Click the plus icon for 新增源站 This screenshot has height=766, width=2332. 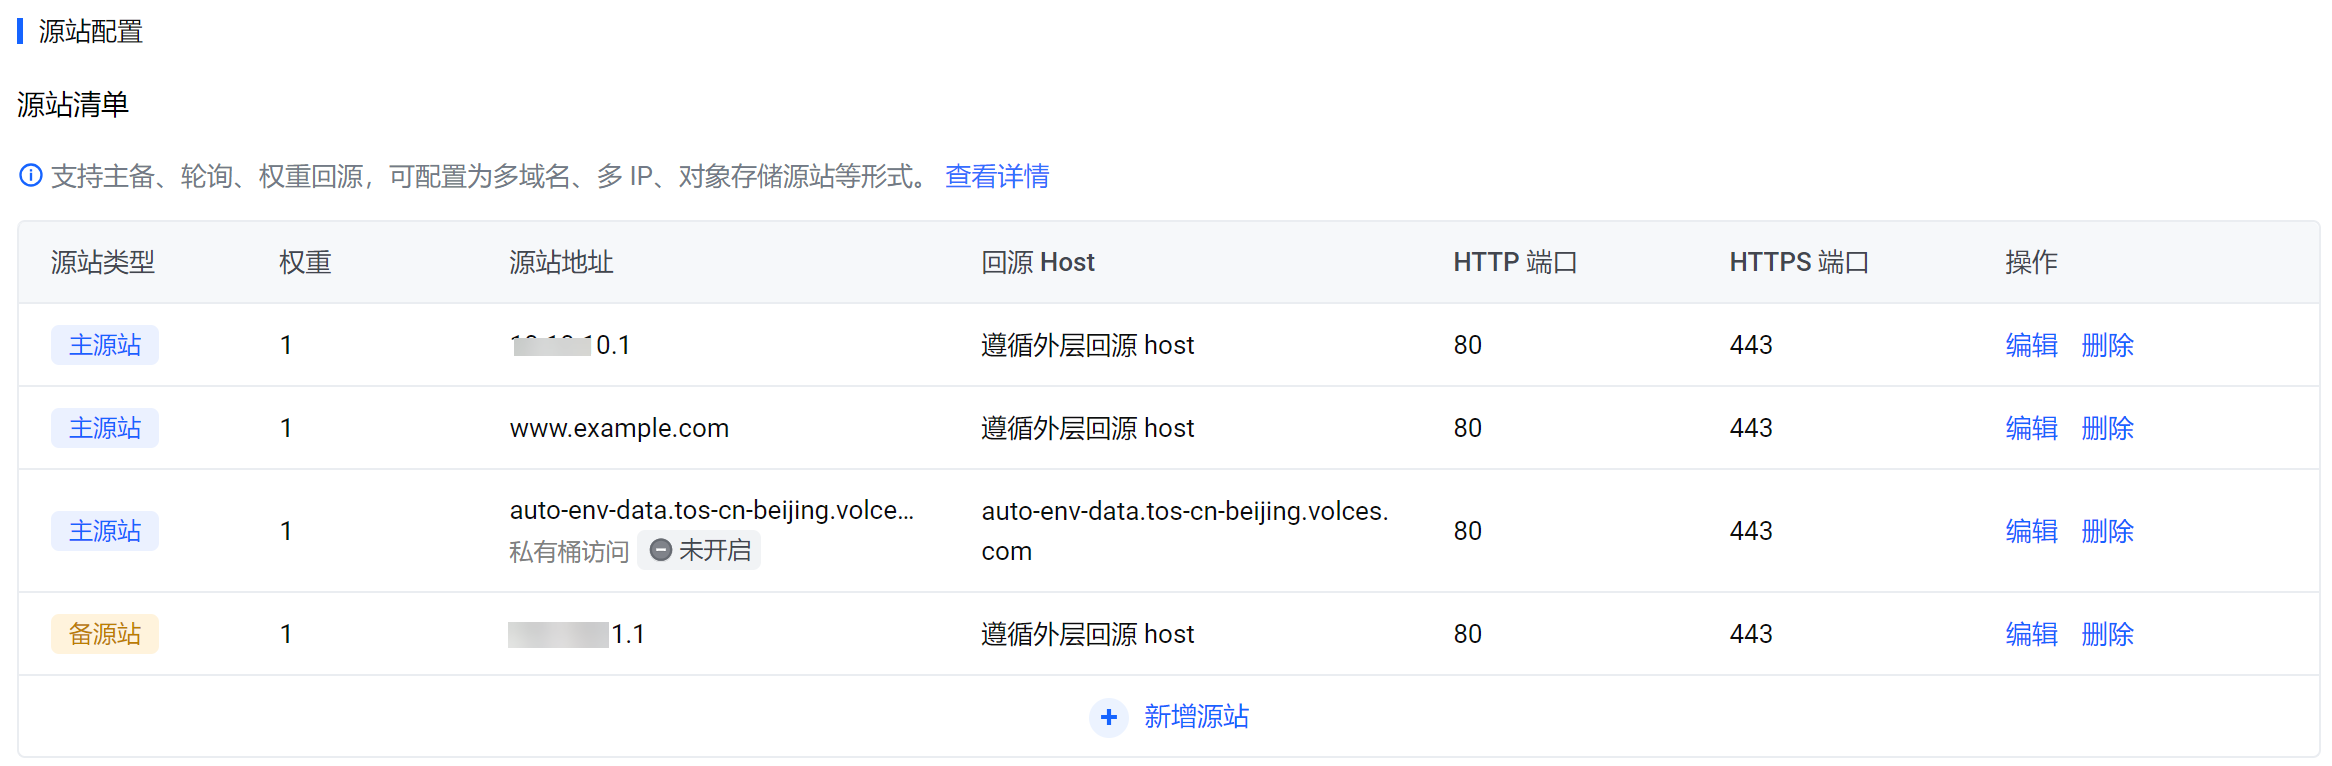pos(1108,717)
